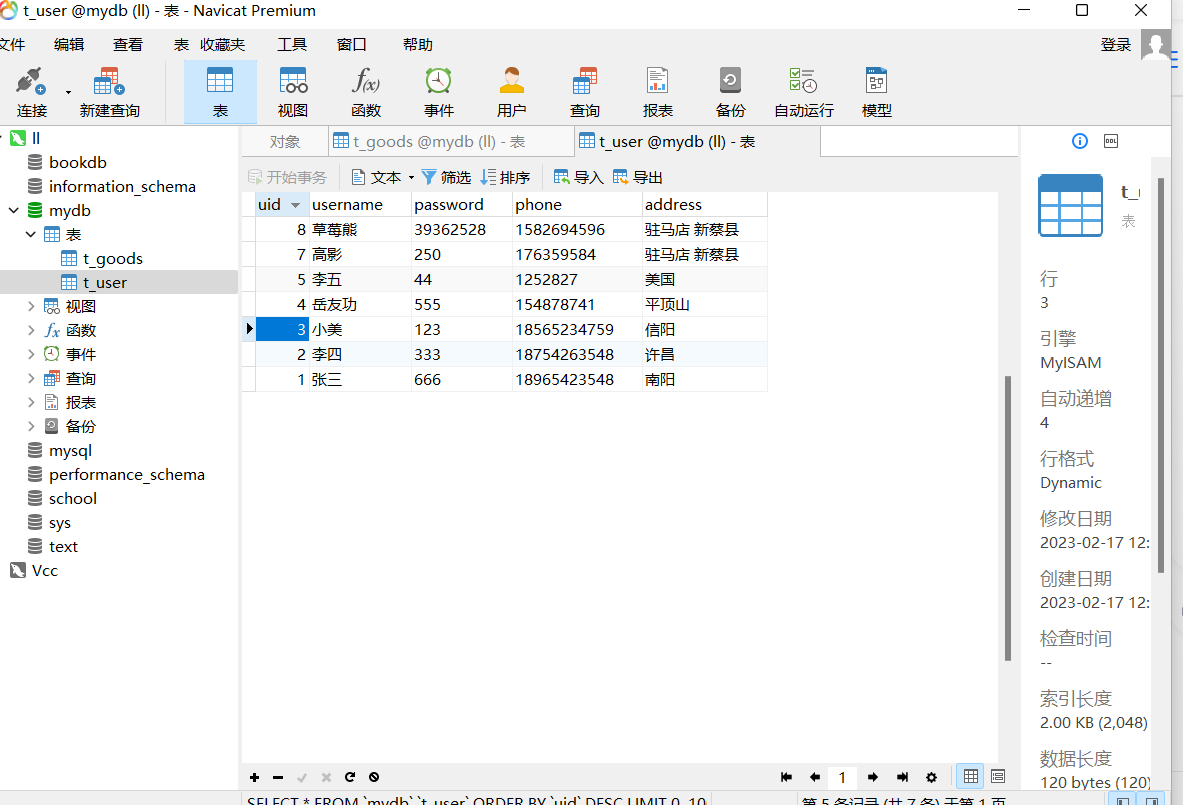Click the Export (导出) button

[x=638, y=177]
